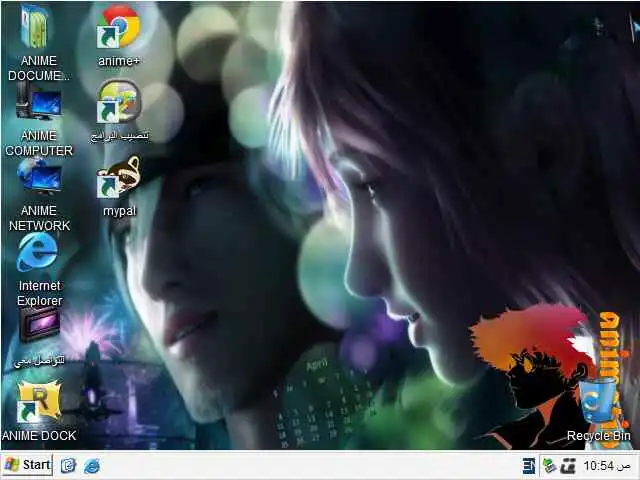Open the ANIME DOCUMENTS folder icon

pos(36,27)
